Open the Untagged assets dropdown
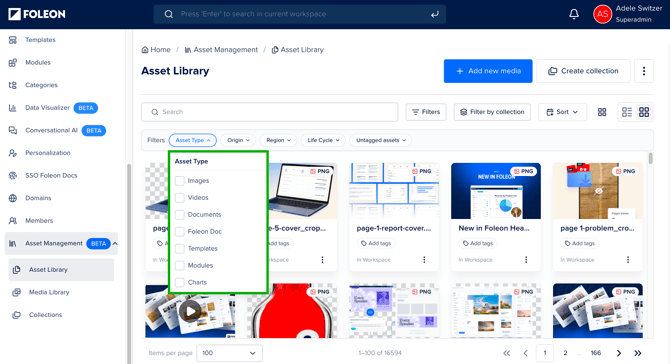Viewport: 670px width, 364px height. click(381, 140)
